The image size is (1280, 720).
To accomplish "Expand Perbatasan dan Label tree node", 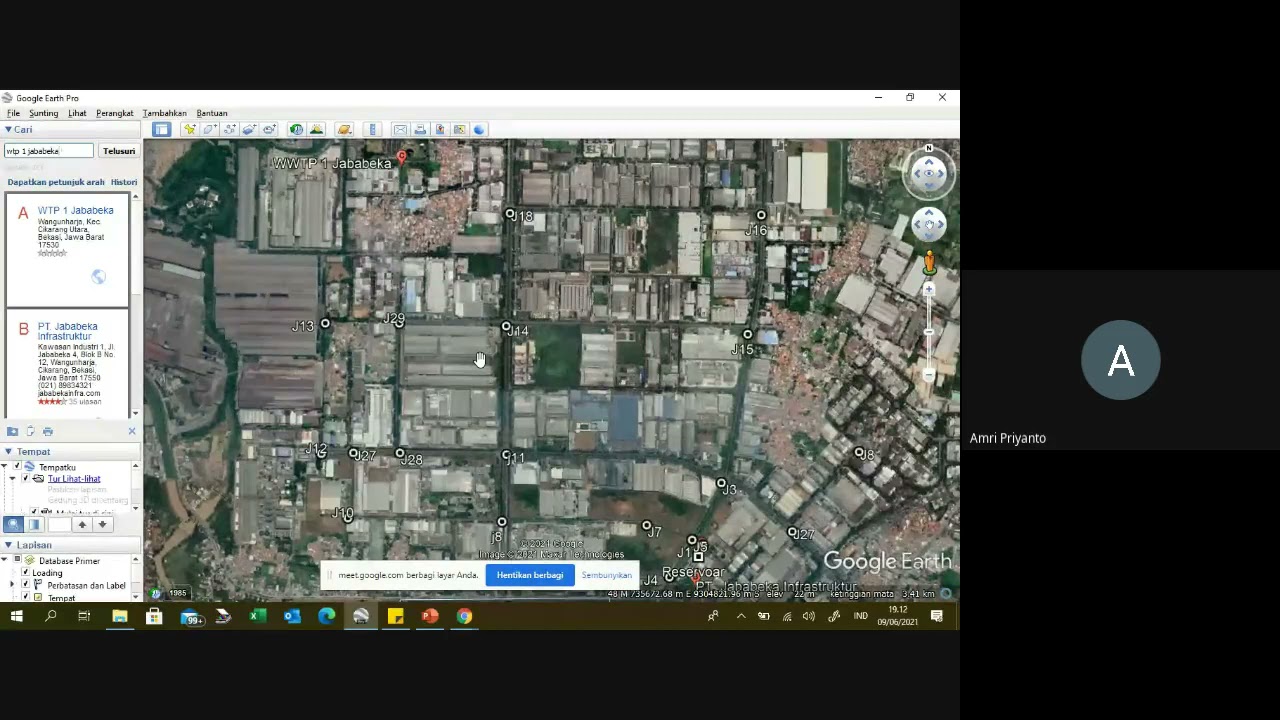I will (x=13, y=585).
